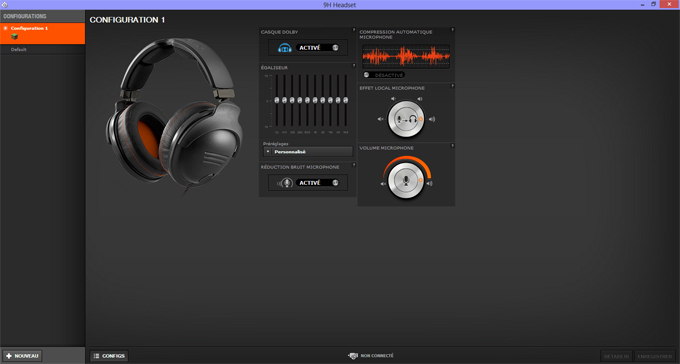The image size is (680, 364).
Task: Select the high-volume speaker icon beside mic volume dial
Action: pyautogui.click(x=429, y=184)
